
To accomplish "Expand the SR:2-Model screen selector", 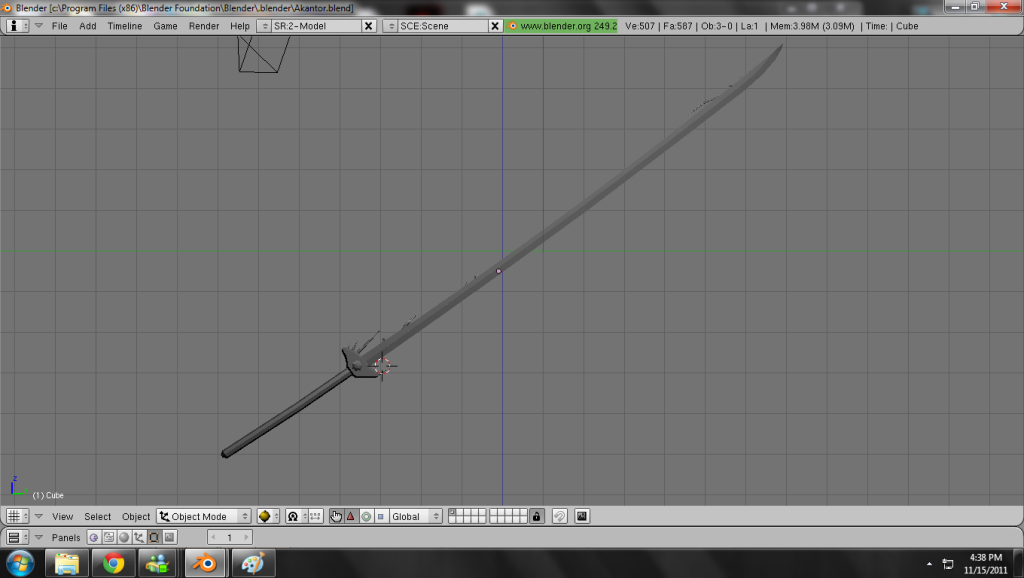I will (x=265, y=26).
